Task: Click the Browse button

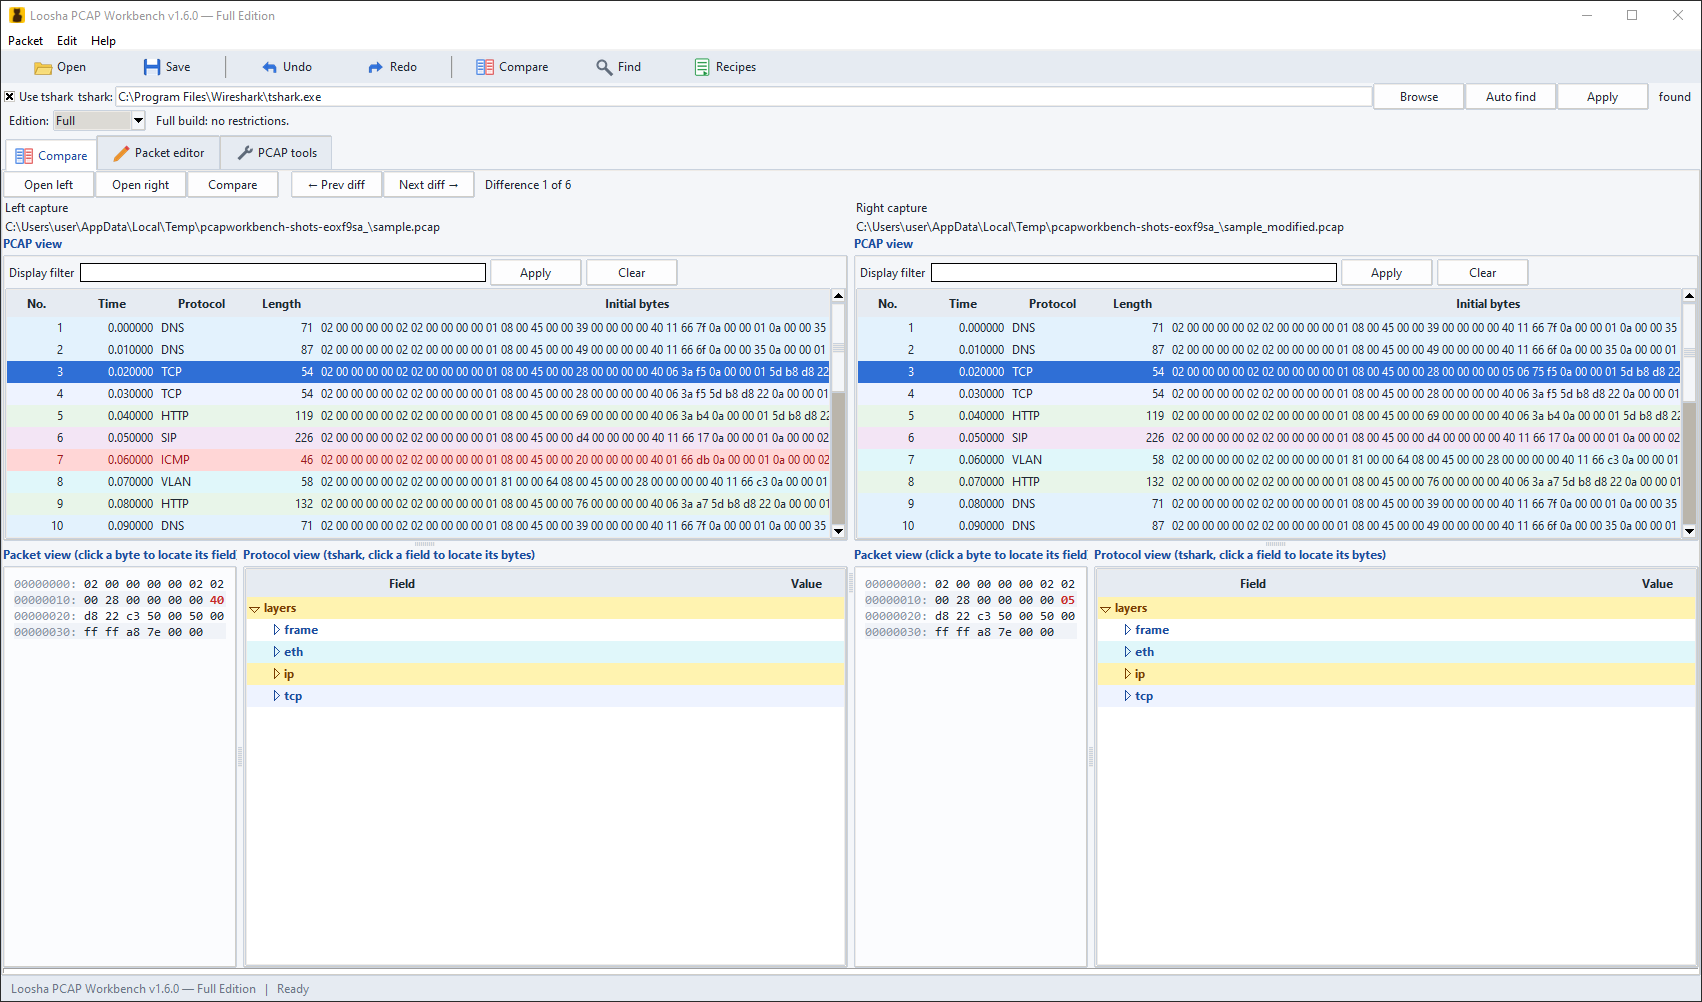Action: click(x=1419, y=97)
